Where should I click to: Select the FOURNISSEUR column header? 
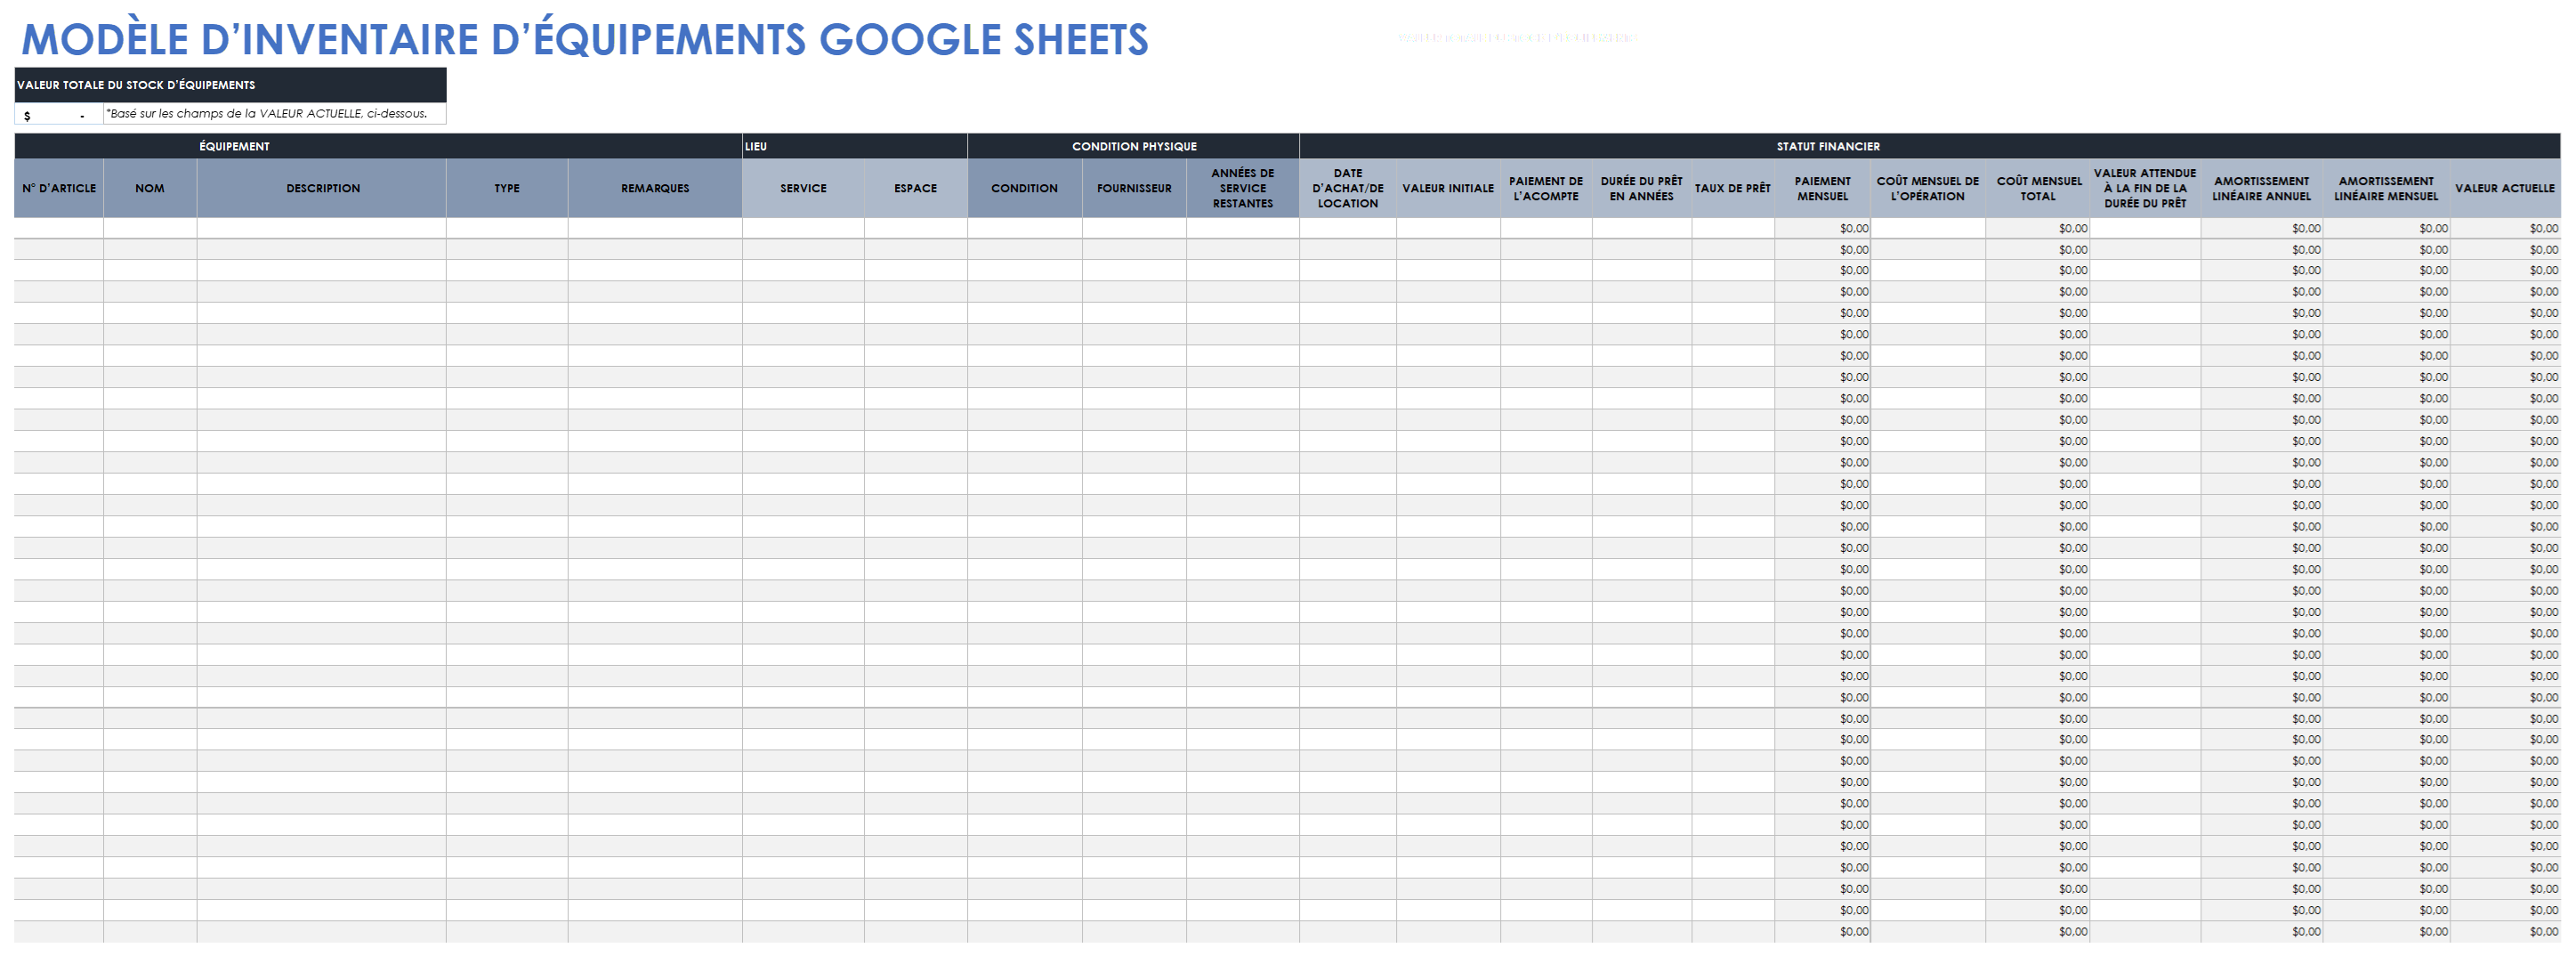click(x=1134, y=188)
